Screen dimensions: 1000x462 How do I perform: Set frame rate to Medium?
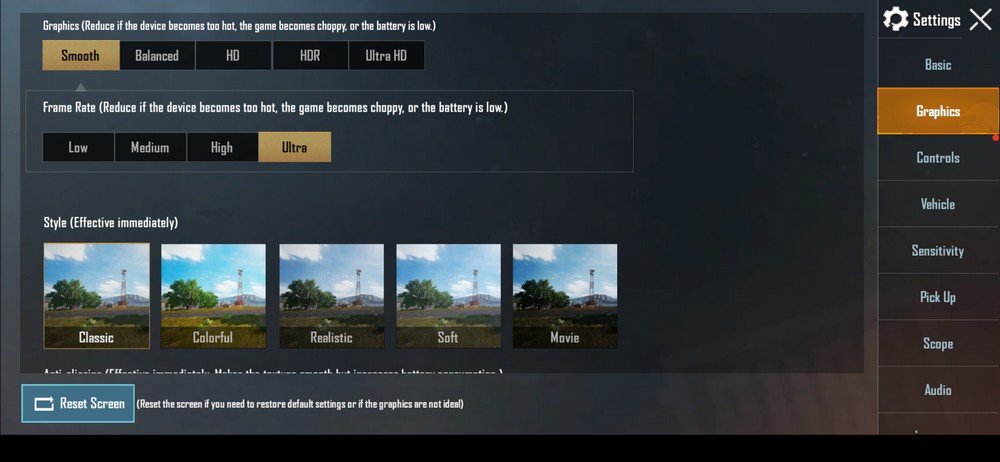coord(151,147)
